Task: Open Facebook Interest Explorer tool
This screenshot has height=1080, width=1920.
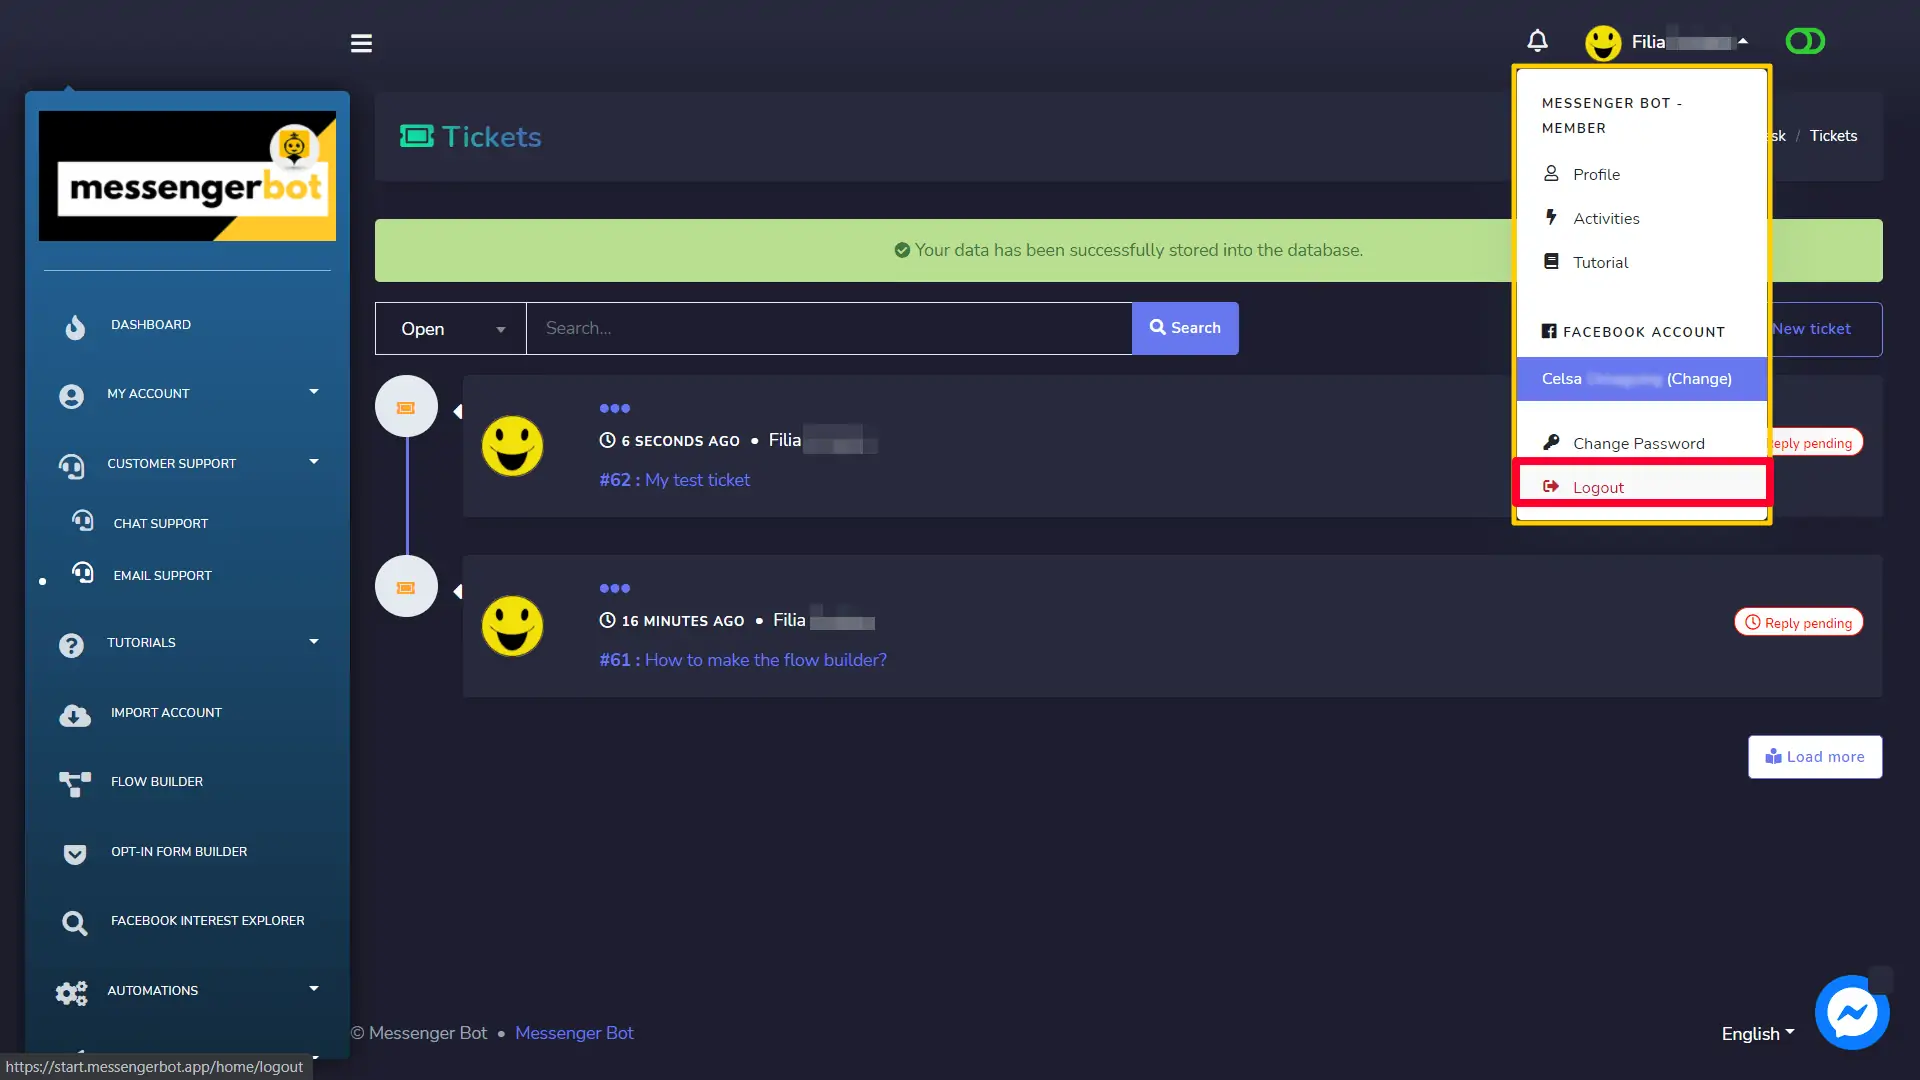Action: 207,919
